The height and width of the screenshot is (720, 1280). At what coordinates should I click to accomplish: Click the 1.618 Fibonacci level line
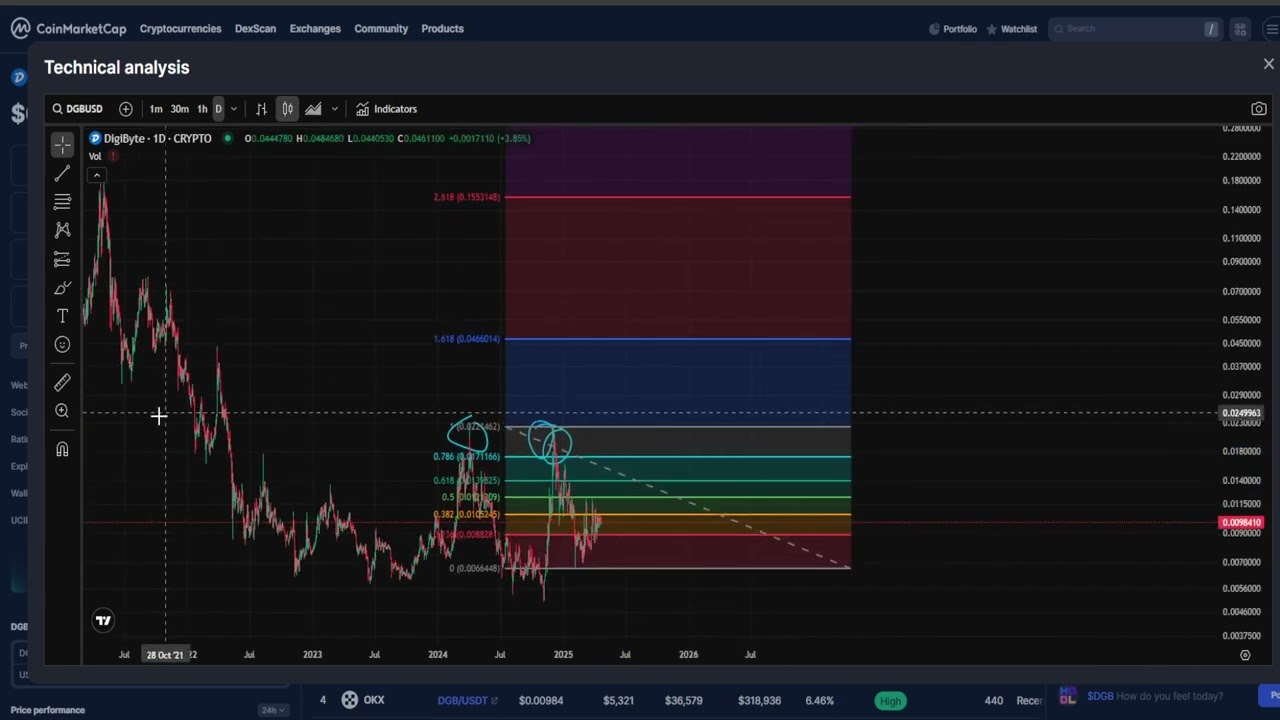pyautogui.click(x=678, y=339)
